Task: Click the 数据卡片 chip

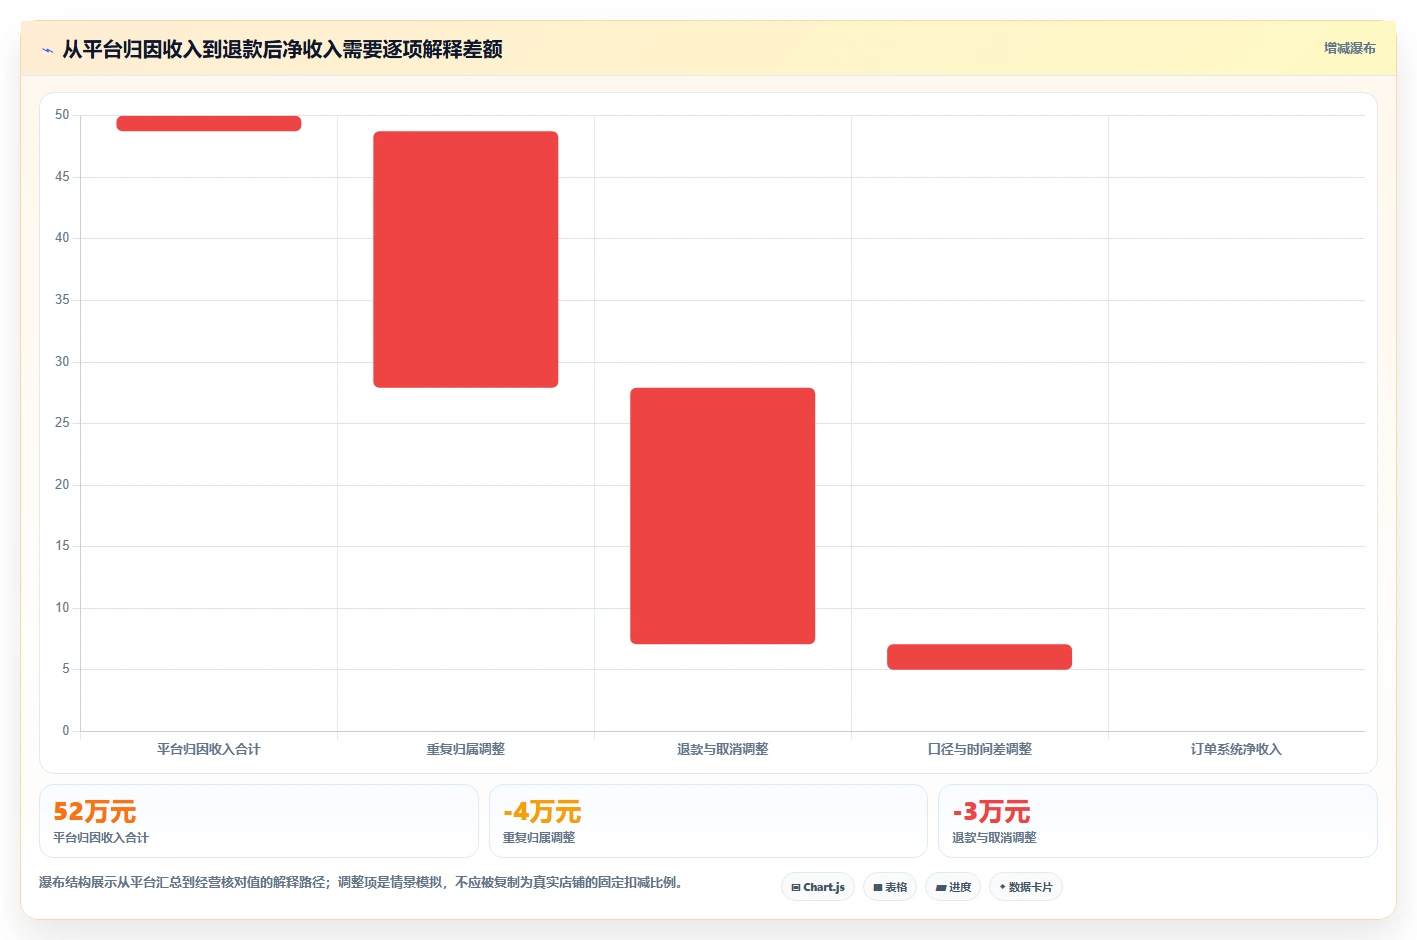Action: [1026, 887]
